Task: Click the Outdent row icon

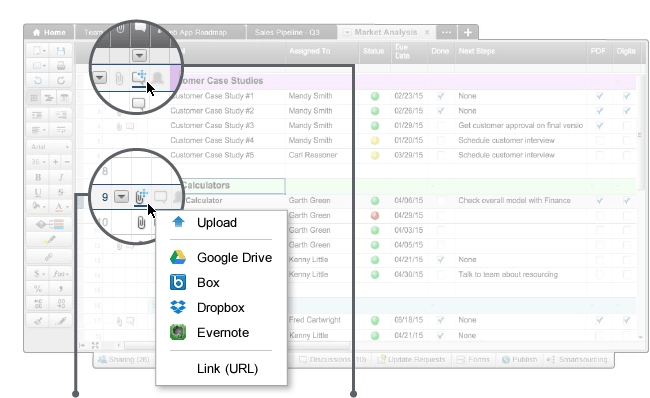Action: 37,115
